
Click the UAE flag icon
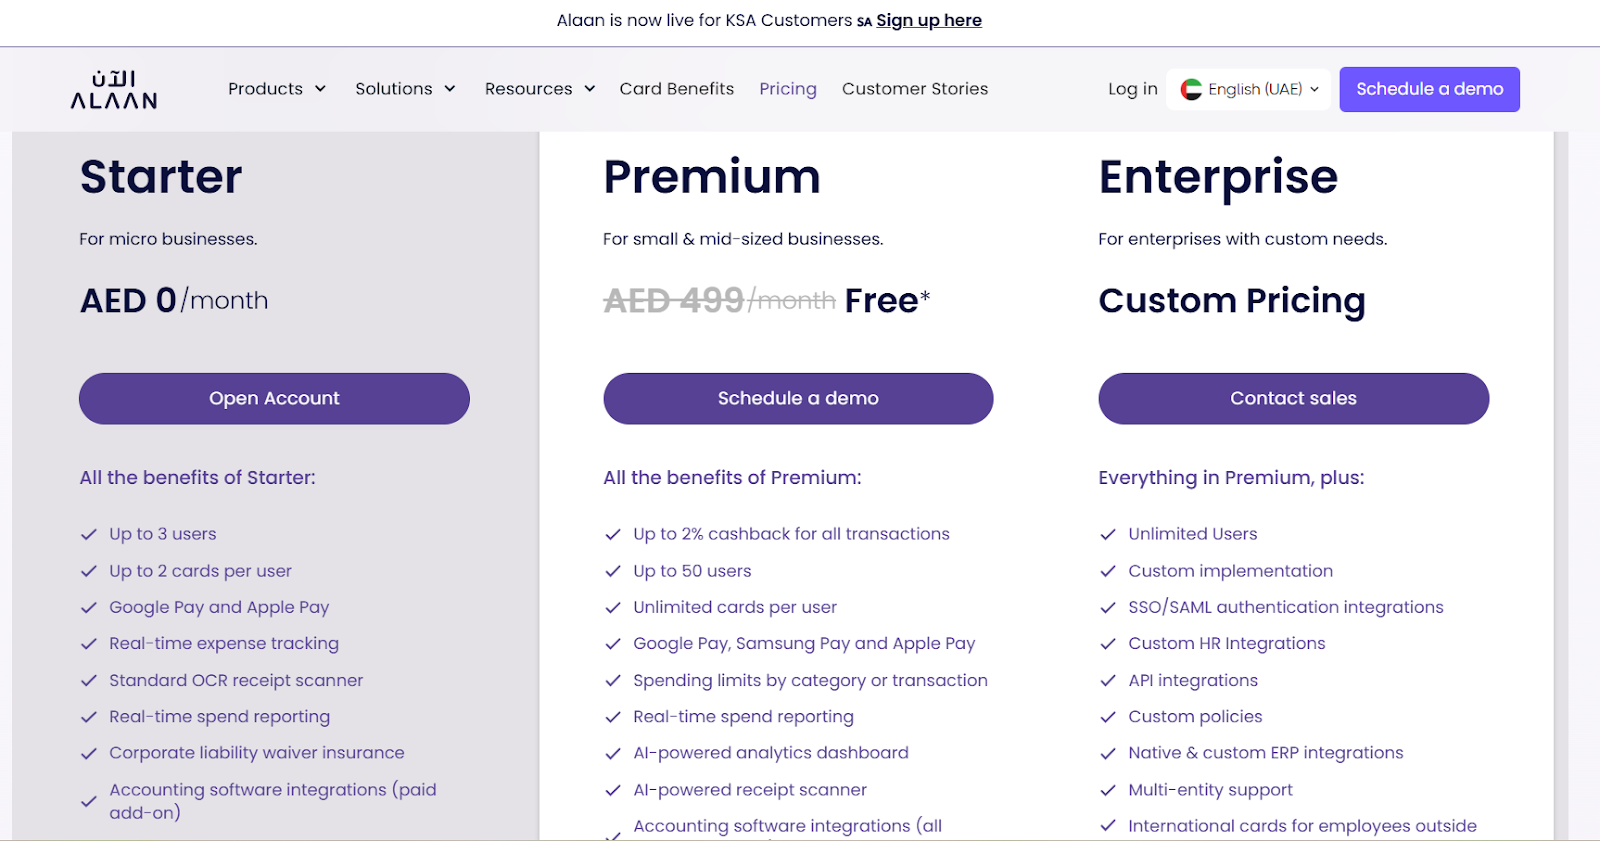1191,89
